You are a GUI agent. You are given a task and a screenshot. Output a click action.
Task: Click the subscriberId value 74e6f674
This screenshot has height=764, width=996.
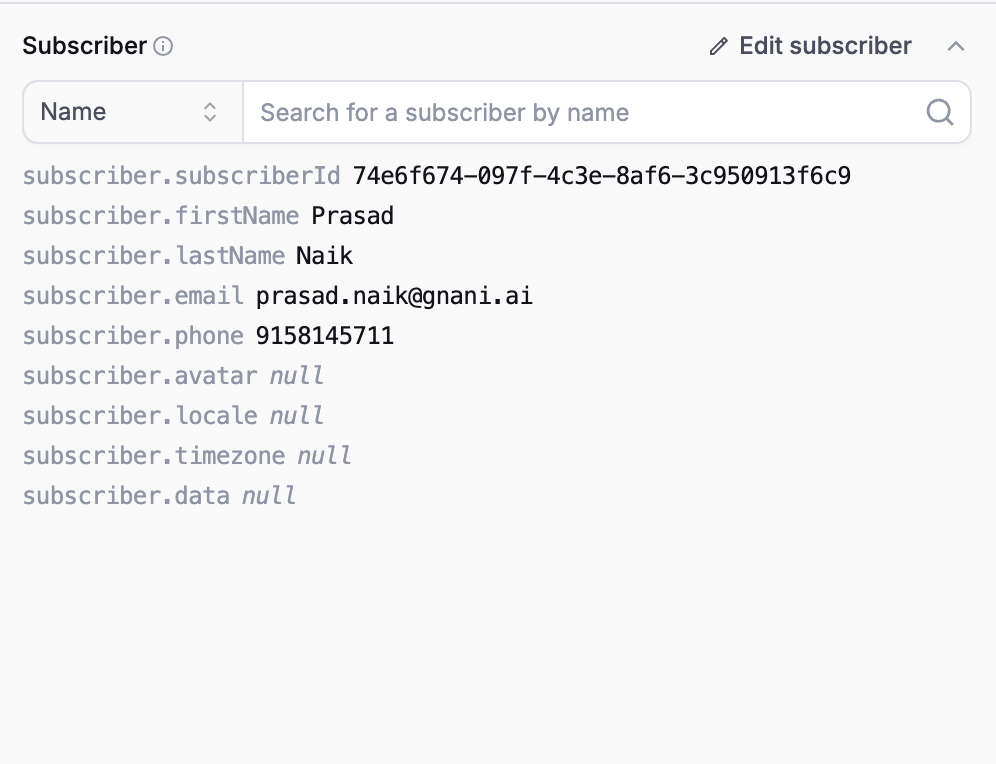(x=602, y=176)
